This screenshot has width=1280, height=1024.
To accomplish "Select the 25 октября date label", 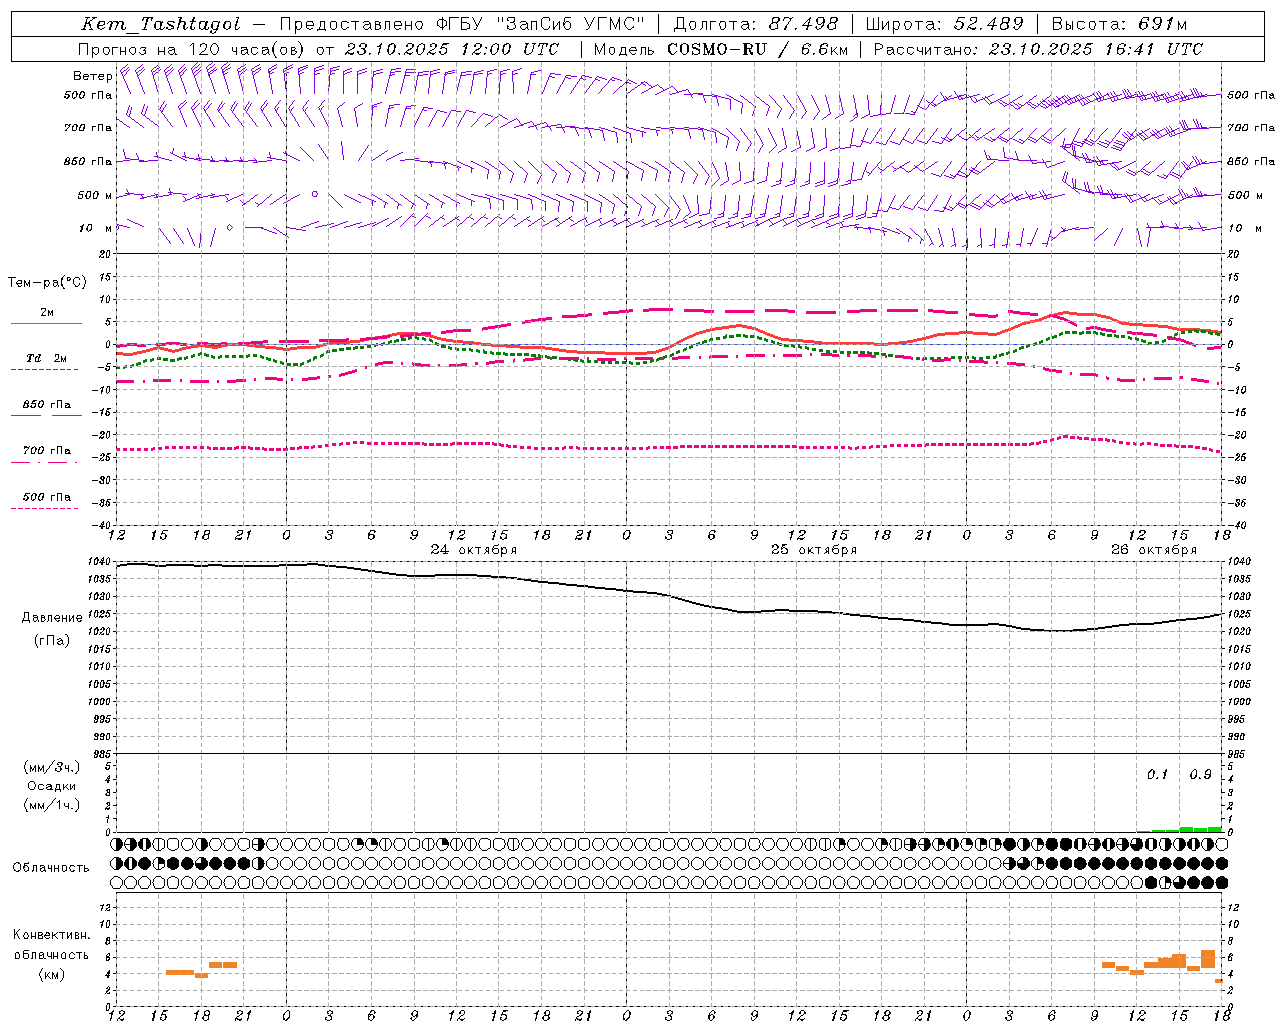I will (814, 550).
